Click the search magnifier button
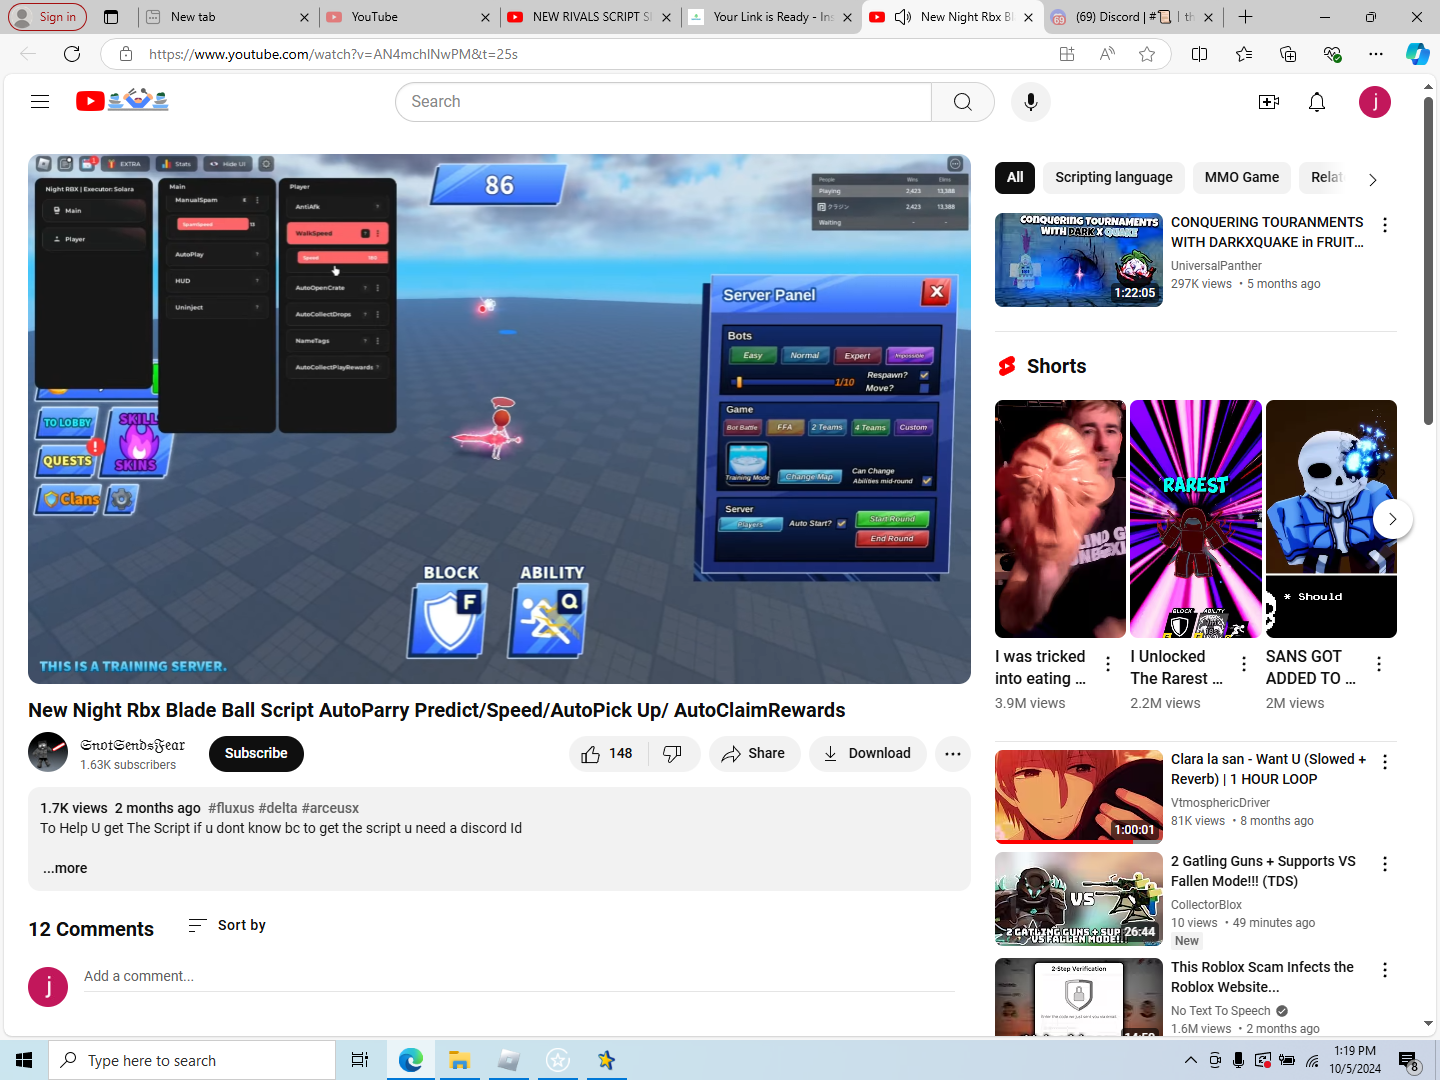This screenshot has height=1080, width=1440. pos(962,102)
